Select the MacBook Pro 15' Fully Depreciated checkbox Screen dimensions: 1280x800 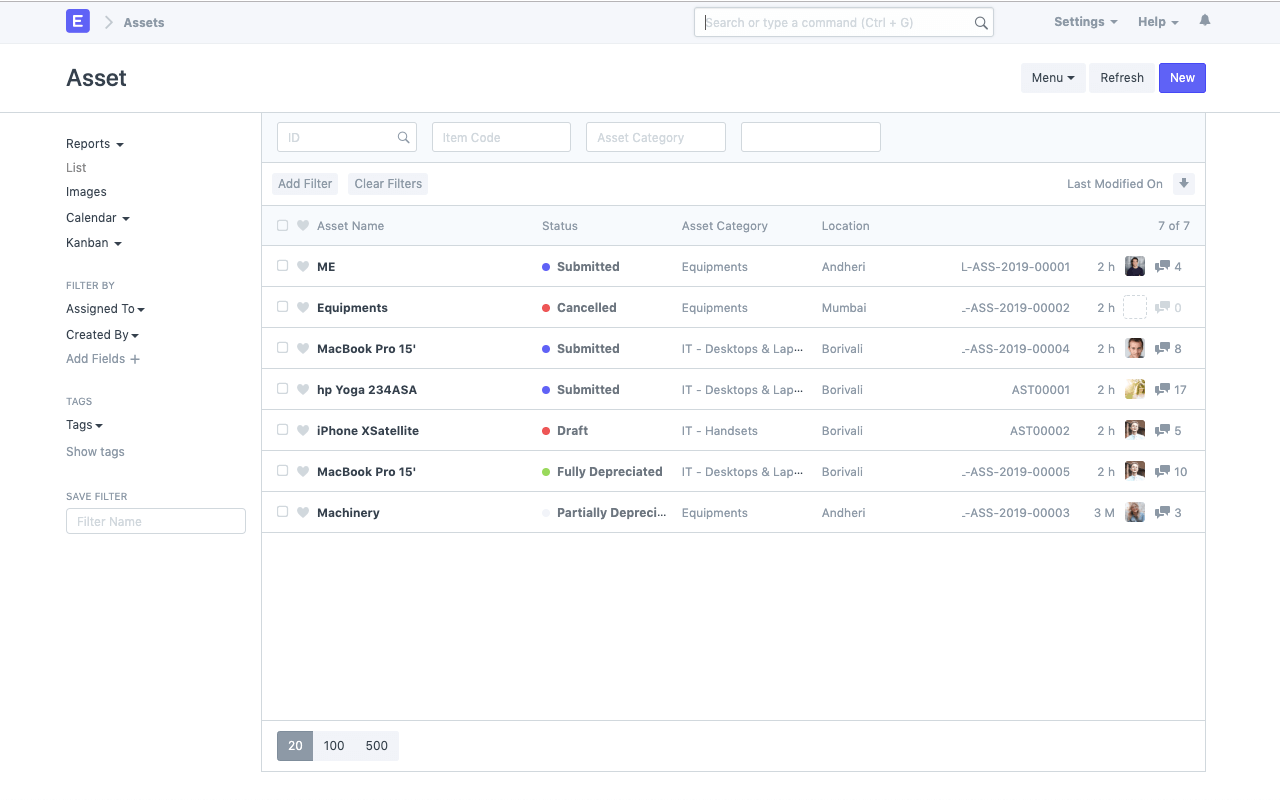pyautogui.click(x=283, y=471)
